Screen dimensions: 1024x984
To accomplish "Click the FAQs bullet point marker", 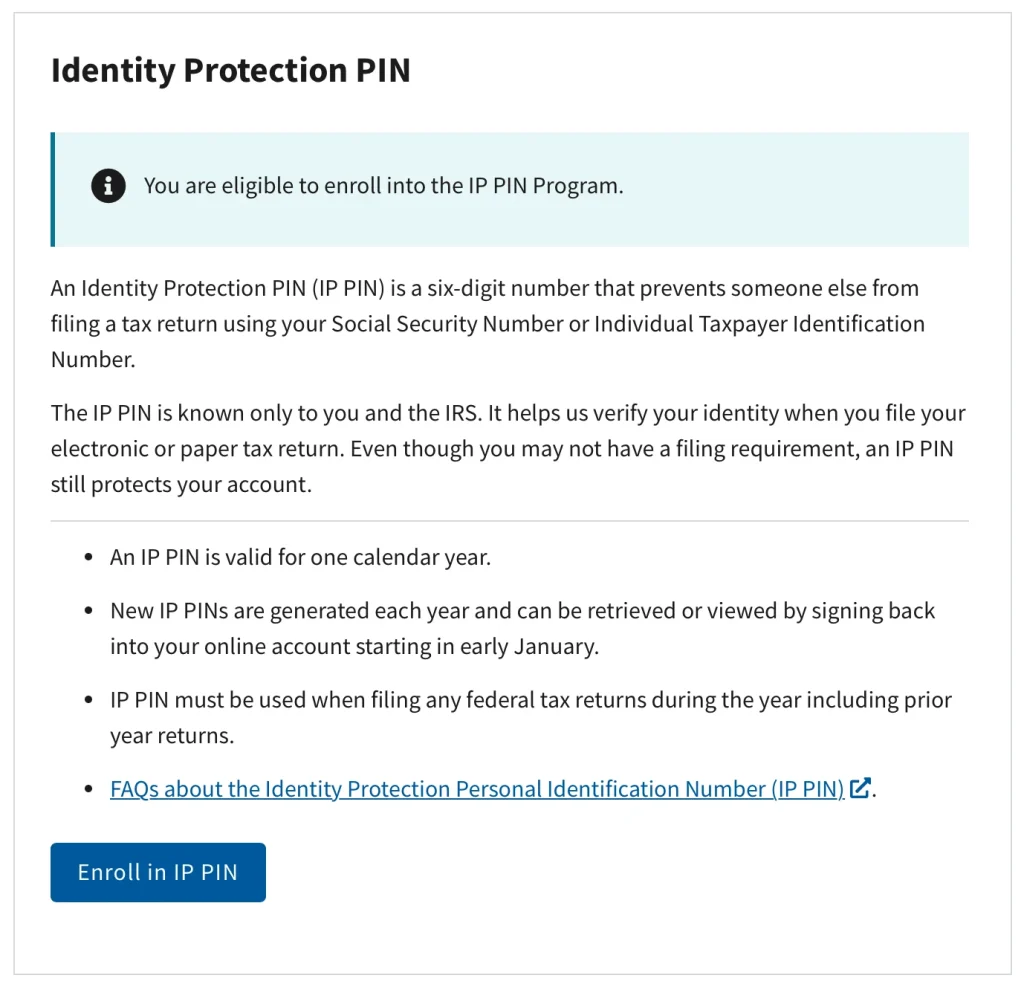I will [87, 788].
